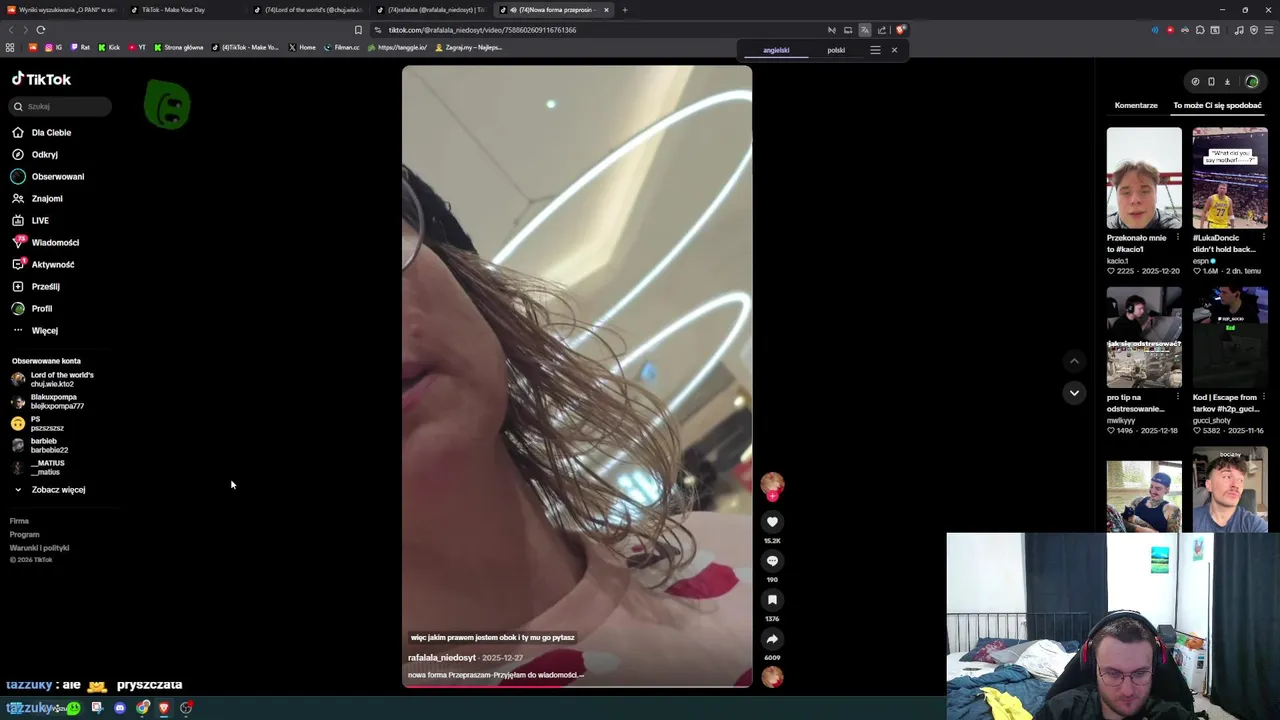Bookmark the video with the save icon

pyautogui.click(x=772, y=600)
